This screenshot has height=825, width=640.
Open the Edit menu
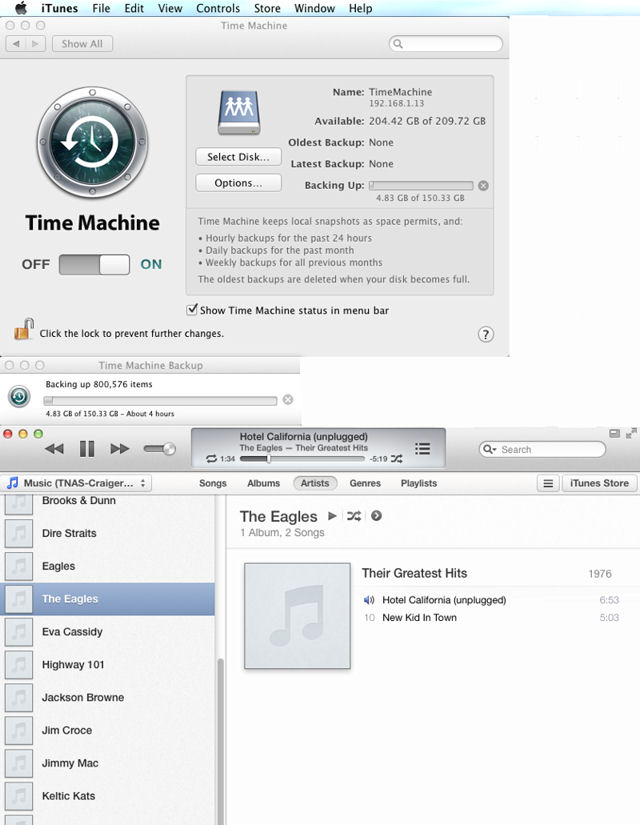[x=134, y=8]
